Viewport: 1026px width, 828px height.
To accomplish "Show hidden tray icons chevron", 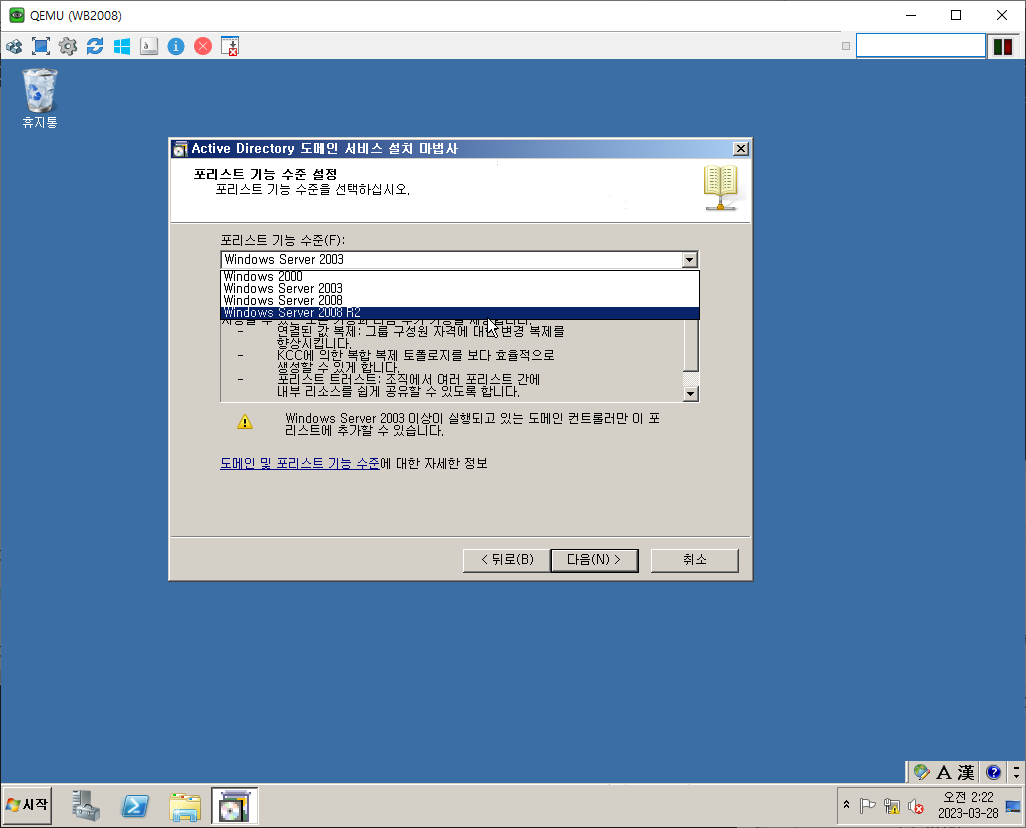I will pos(846,804).
